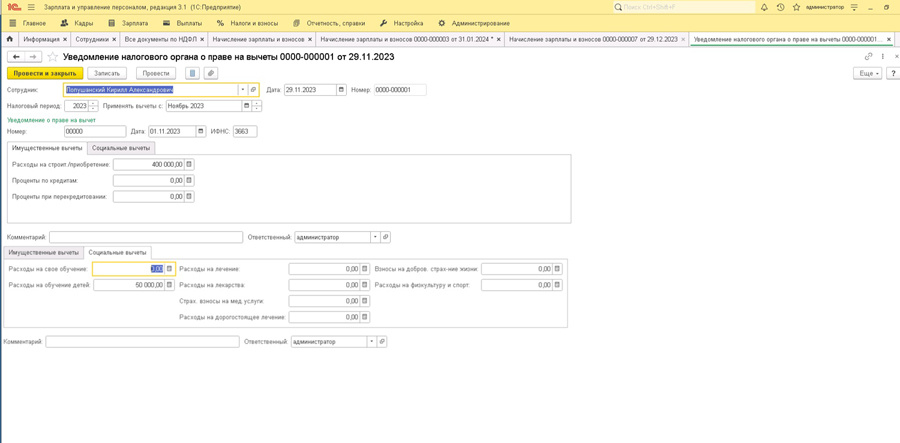Adjust the Применять вычеты с month stepper

click(257, 106)
